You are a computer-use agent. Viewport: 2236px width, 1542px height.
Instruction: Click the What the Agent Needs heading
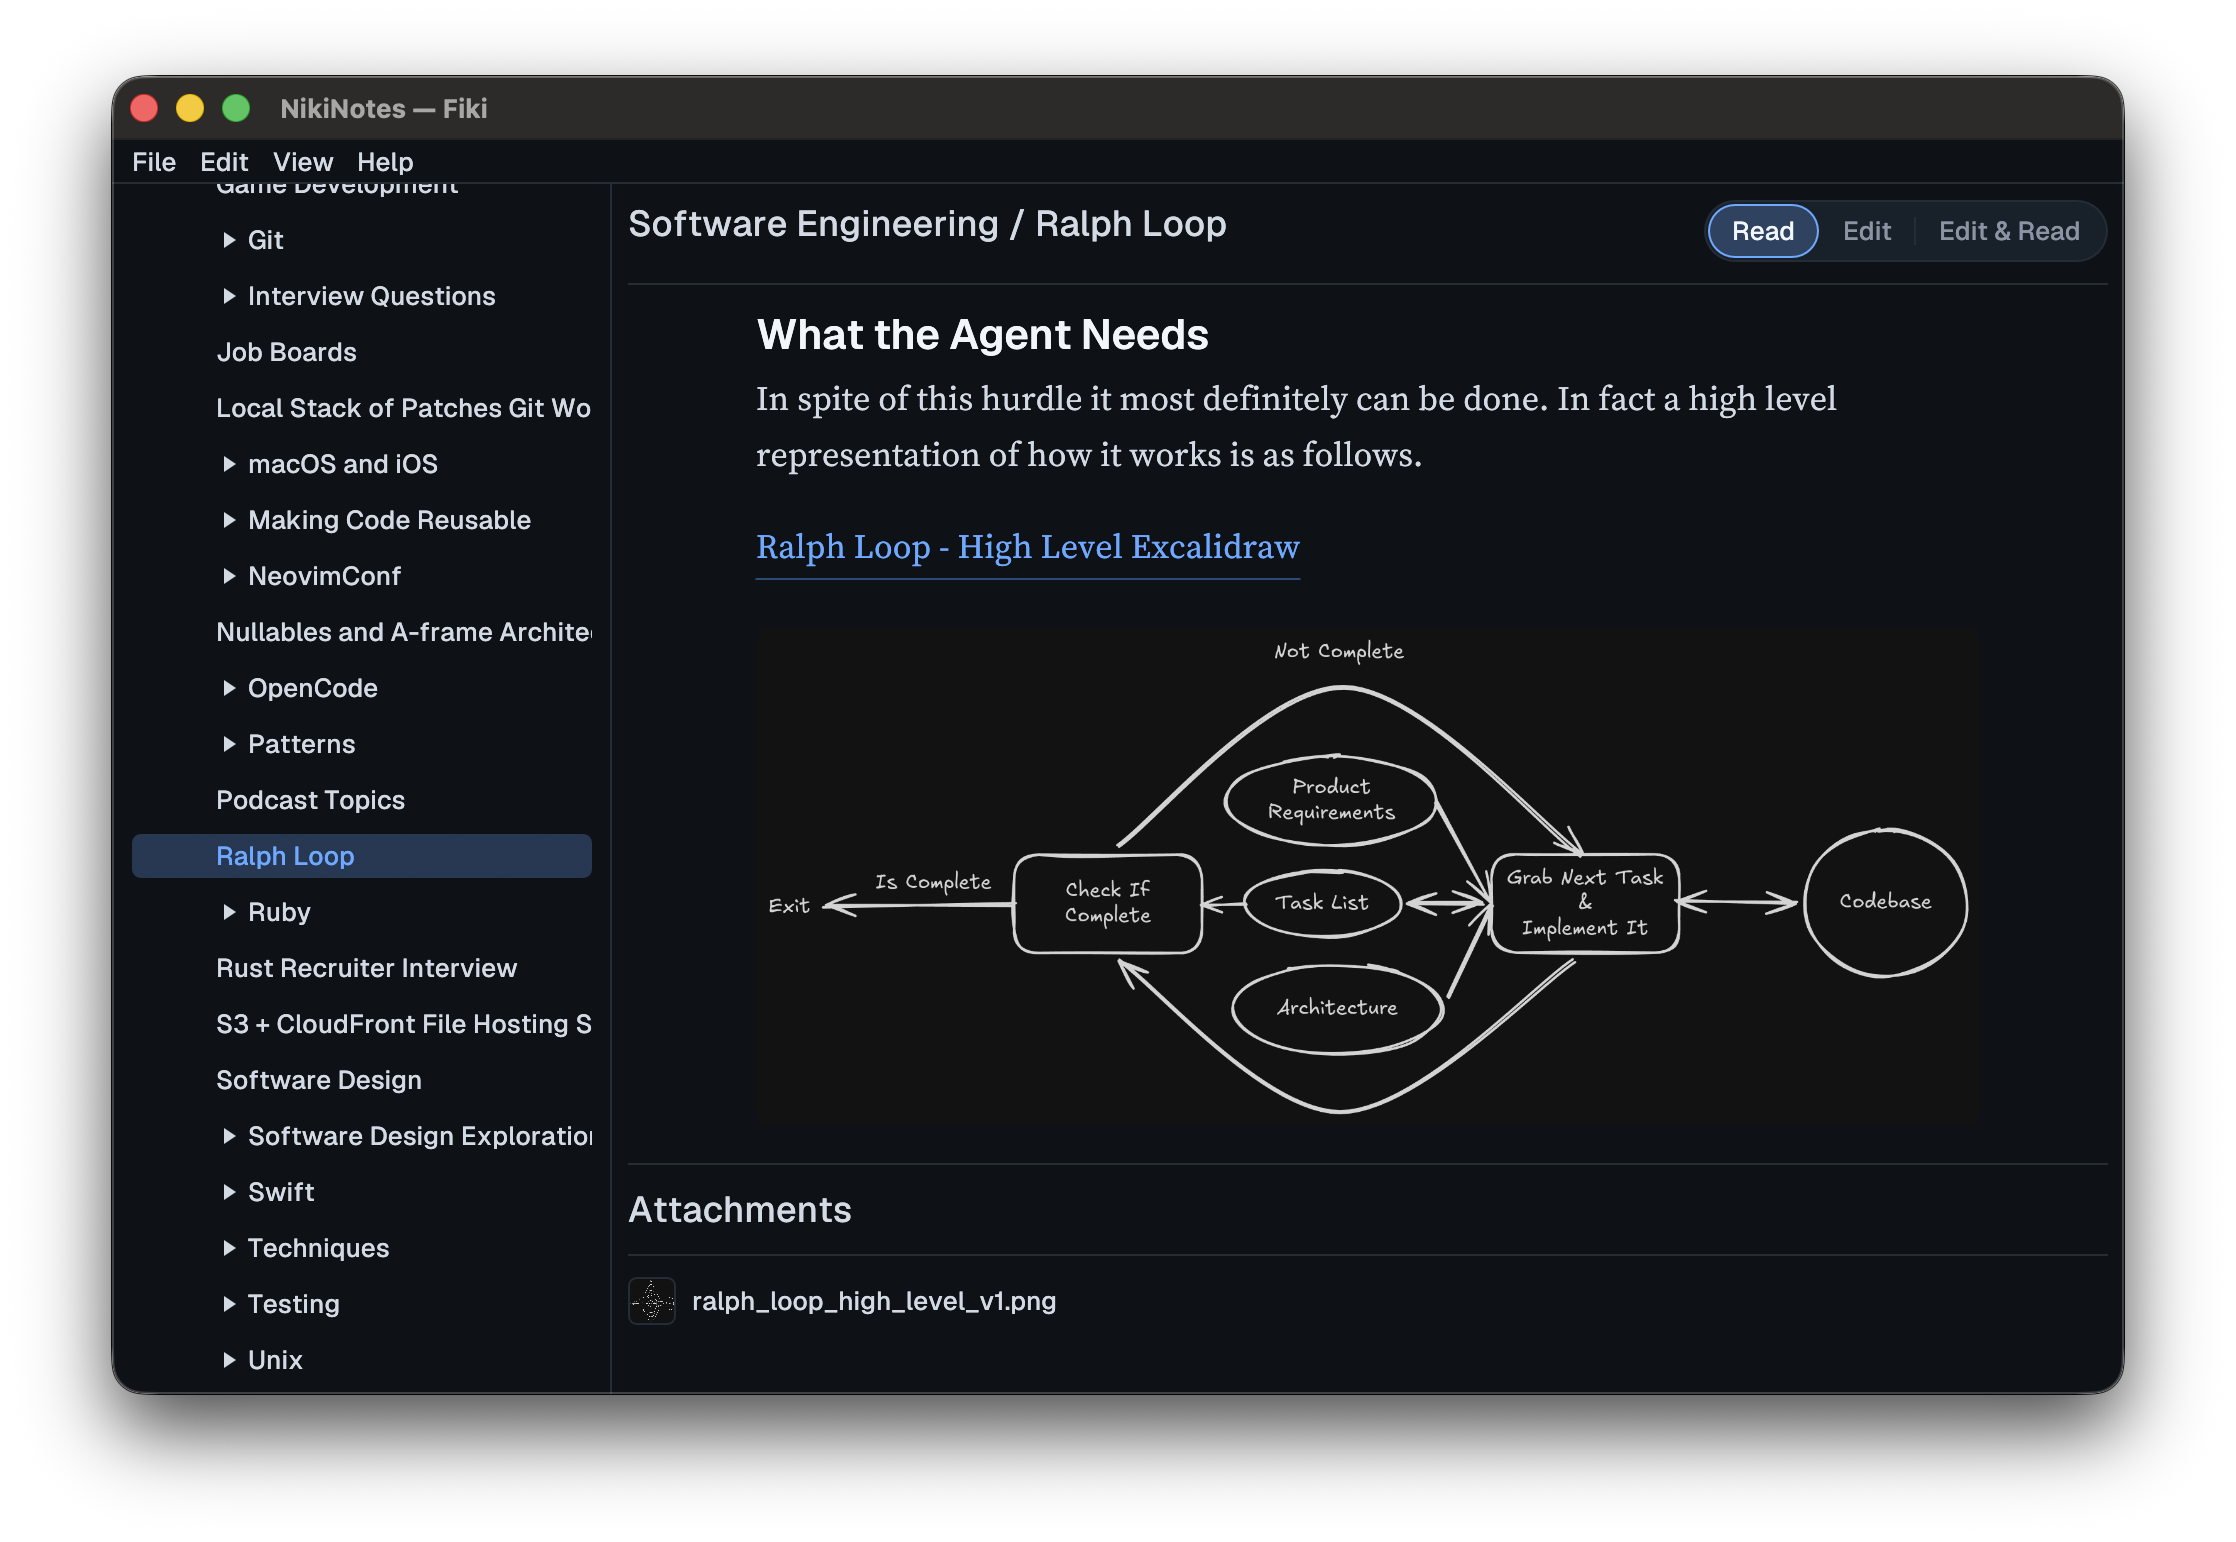pos(982,334)
